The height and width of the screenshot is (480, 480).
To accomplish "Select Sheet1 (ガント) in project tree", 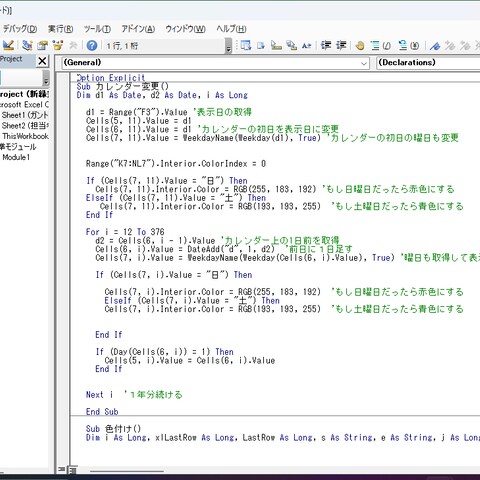I will [x=25, y=115].
